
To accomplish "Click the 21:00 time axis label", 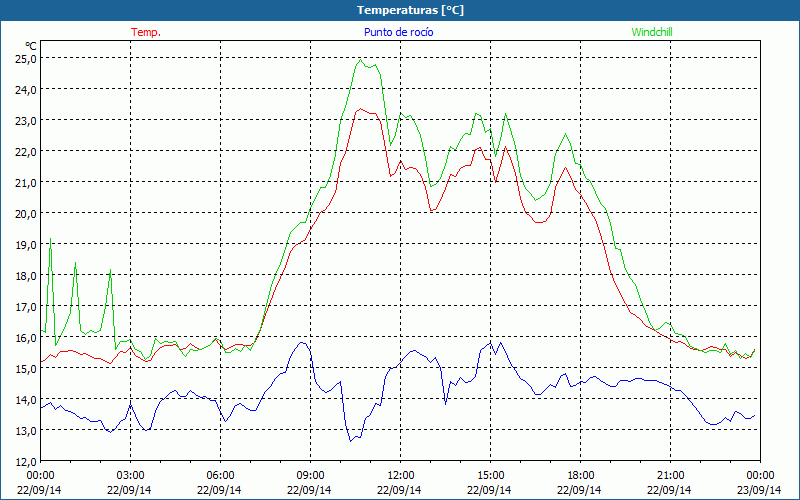I will [670, 476].
